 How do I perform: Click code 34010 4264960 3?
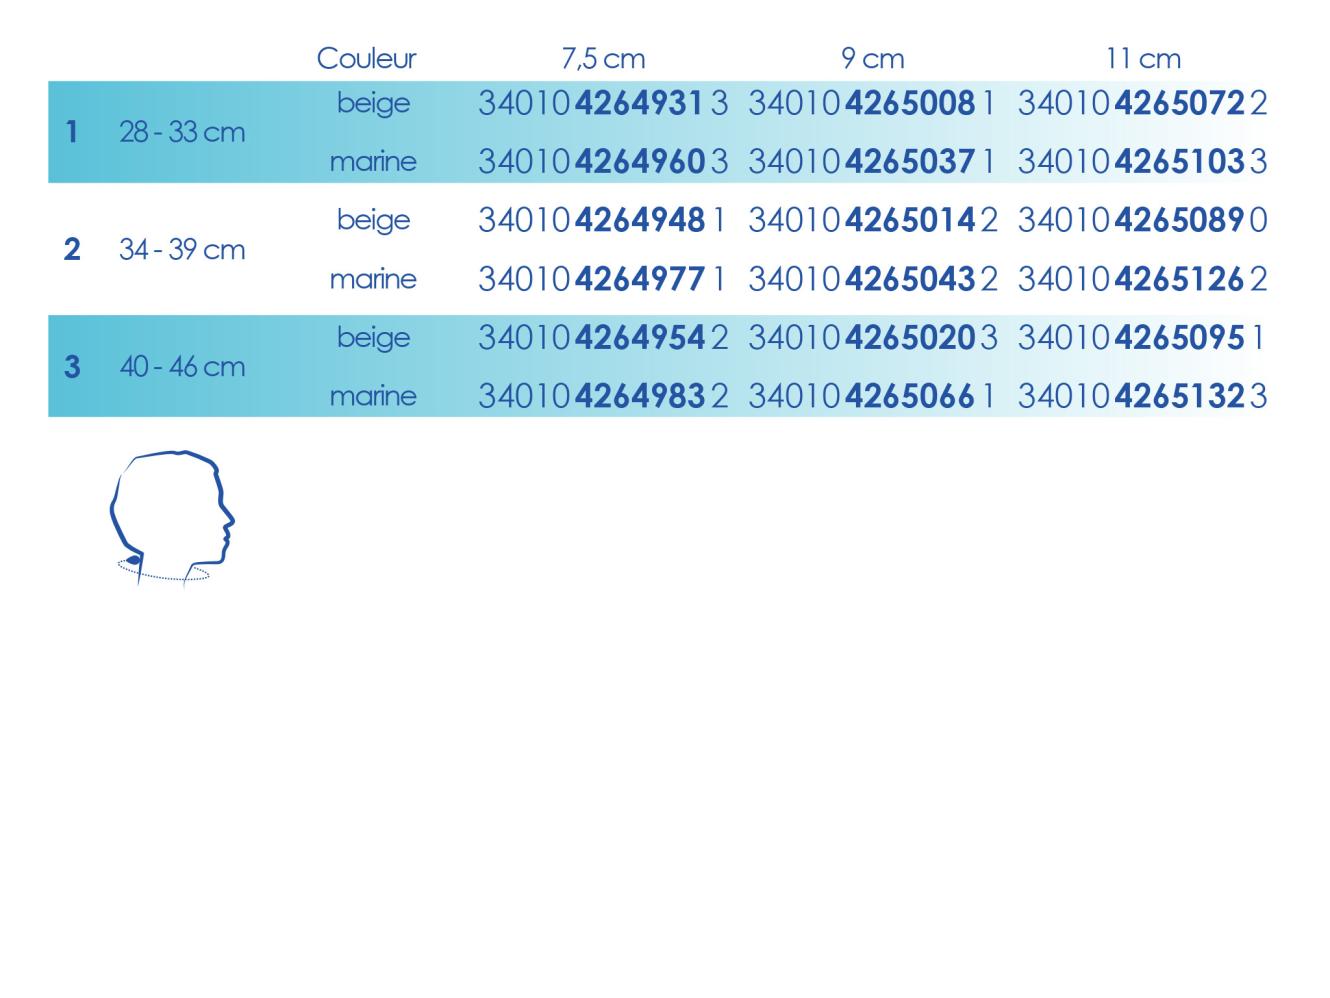pos(603,161)
